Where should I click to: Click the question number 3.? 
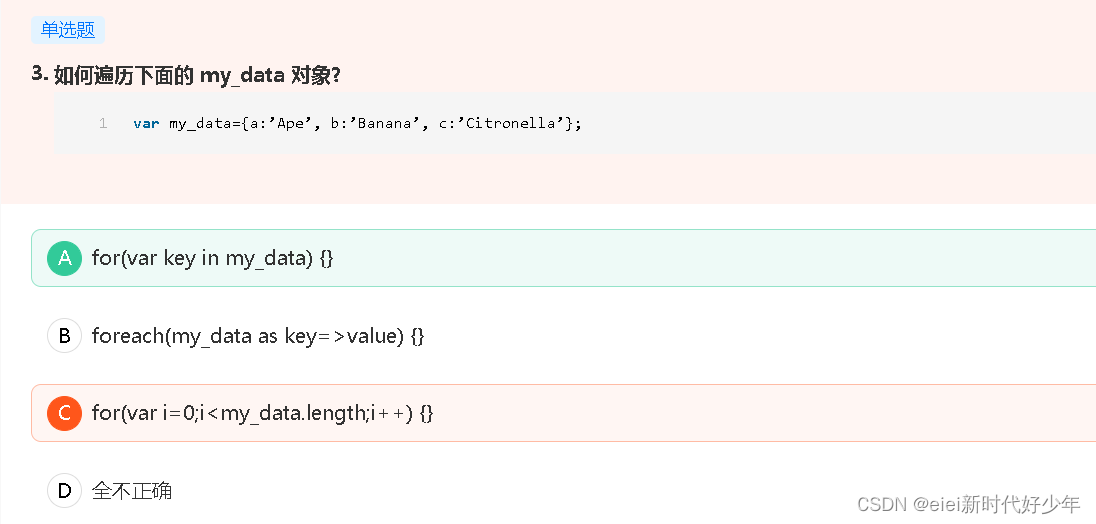(39, 73)
